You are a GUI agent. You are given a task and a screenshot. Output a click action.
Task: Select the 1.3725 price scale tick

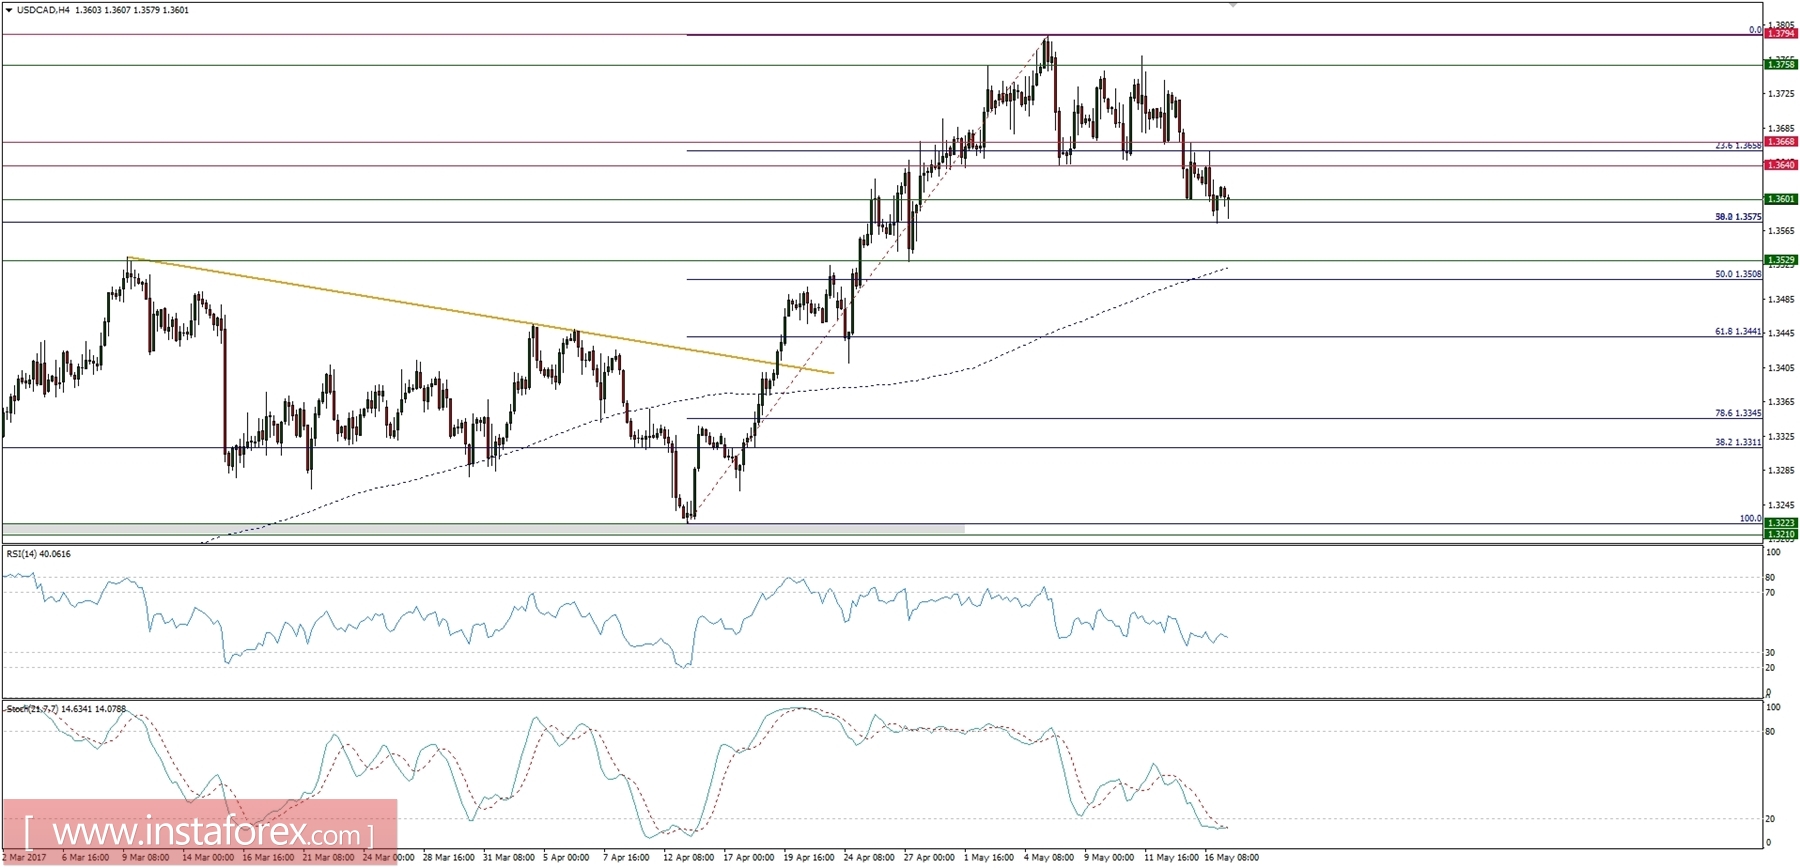coord(1781,94)
